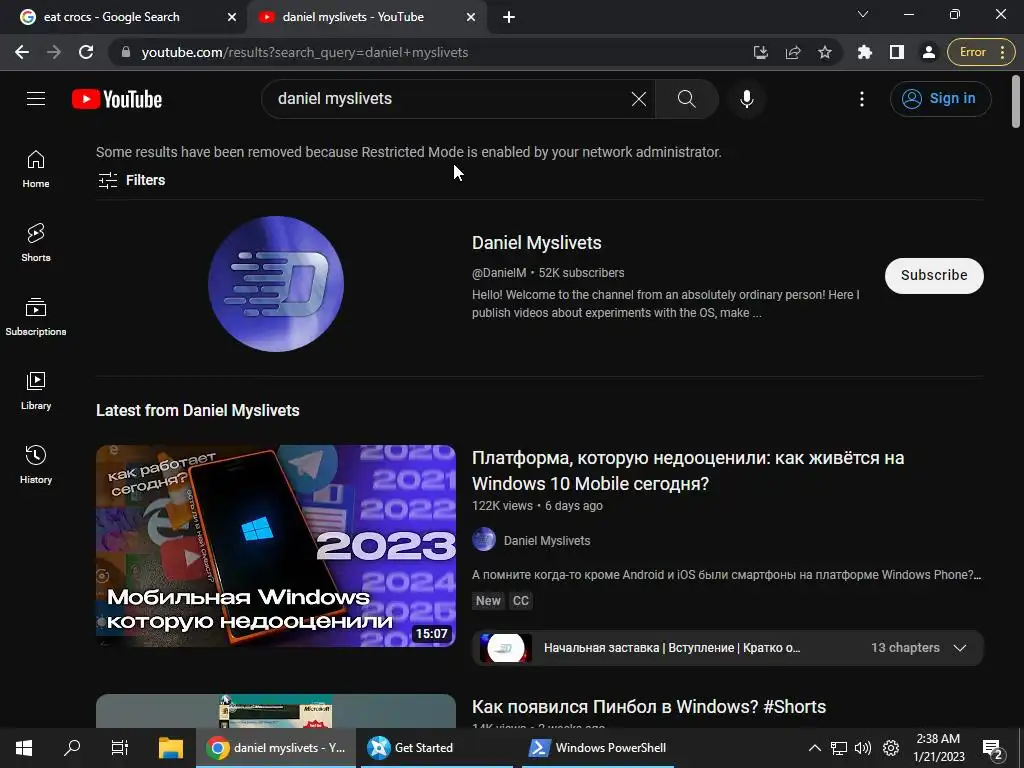Click Sign in button
1024x768 pixels.
tap(940, 99)
